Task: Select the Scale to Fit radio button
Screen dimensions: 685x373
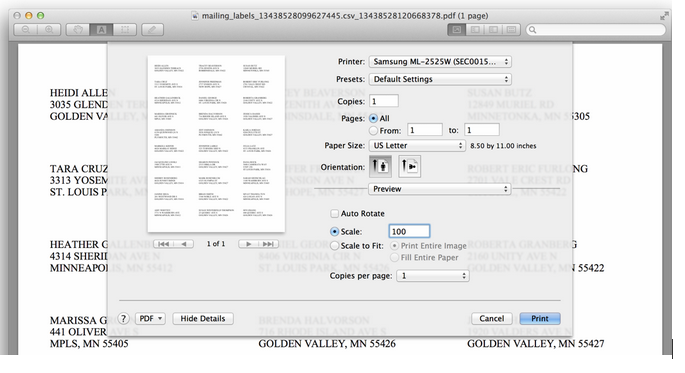Action: point(335,246)
